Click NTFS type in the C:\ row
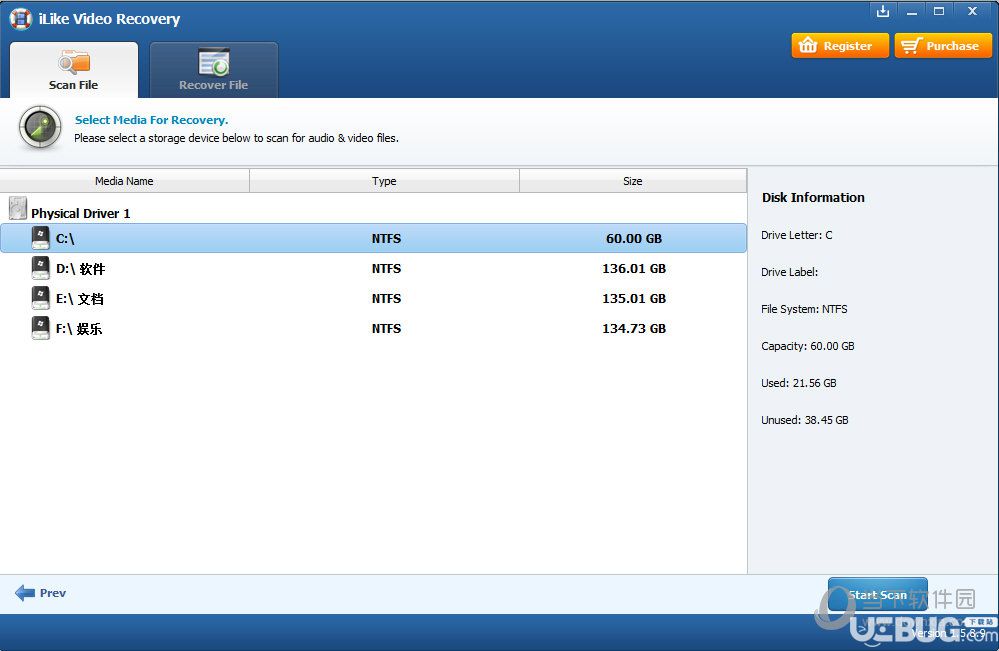 coord(386,239)
